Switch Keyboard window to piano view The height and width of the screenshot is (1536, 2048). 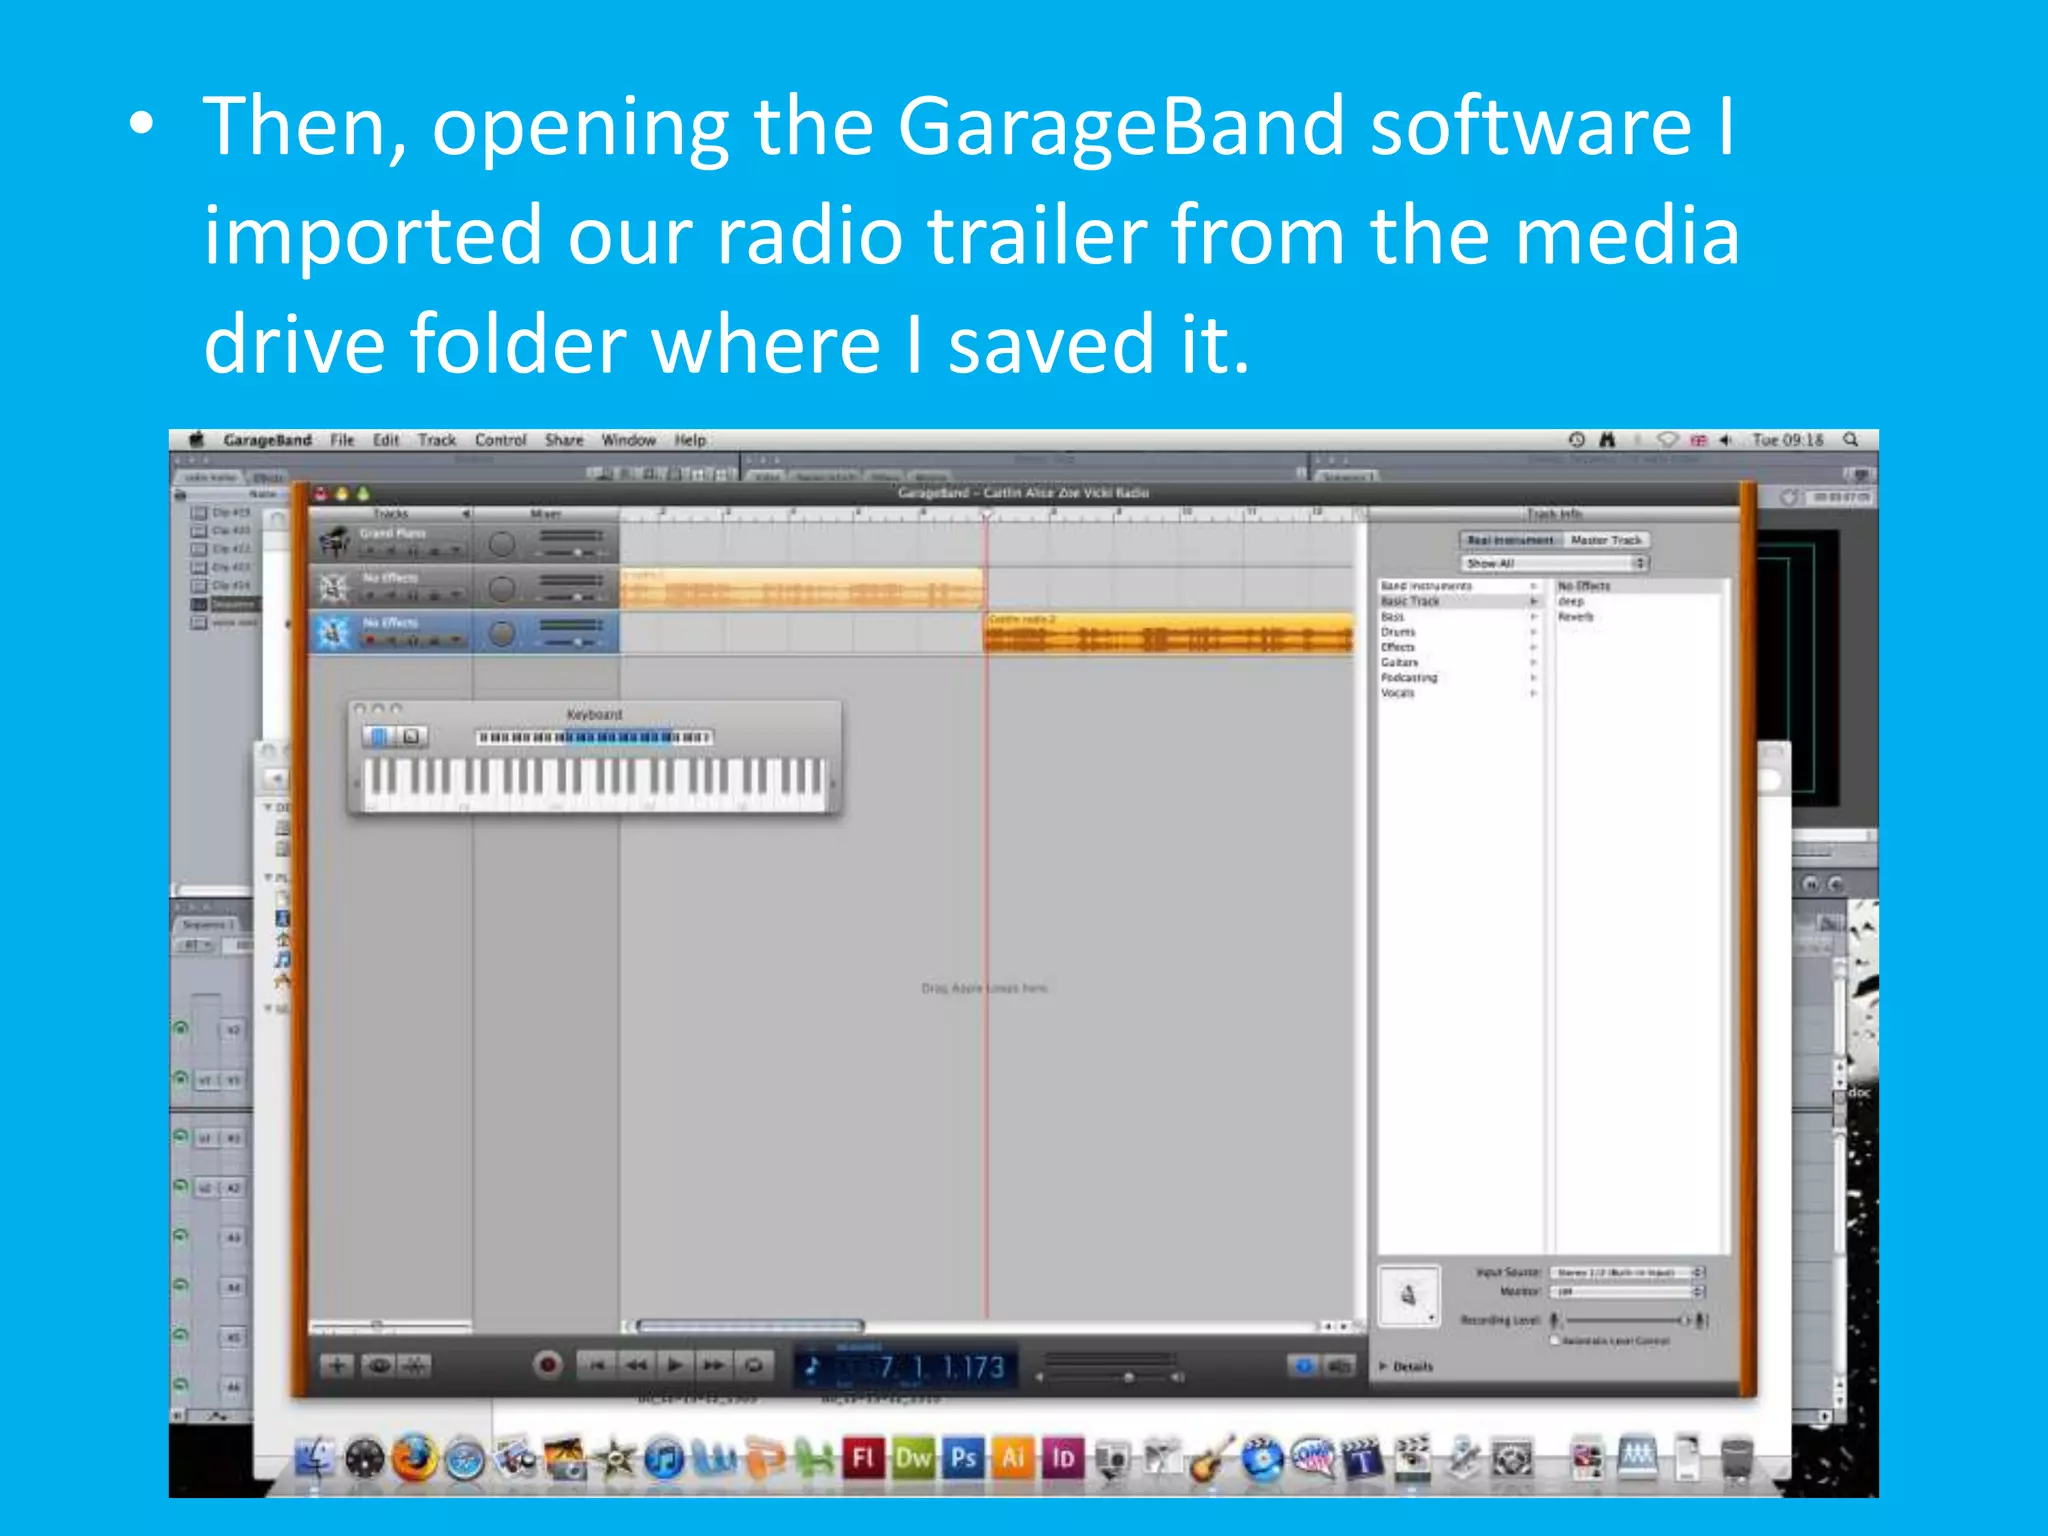click(379, 737)
